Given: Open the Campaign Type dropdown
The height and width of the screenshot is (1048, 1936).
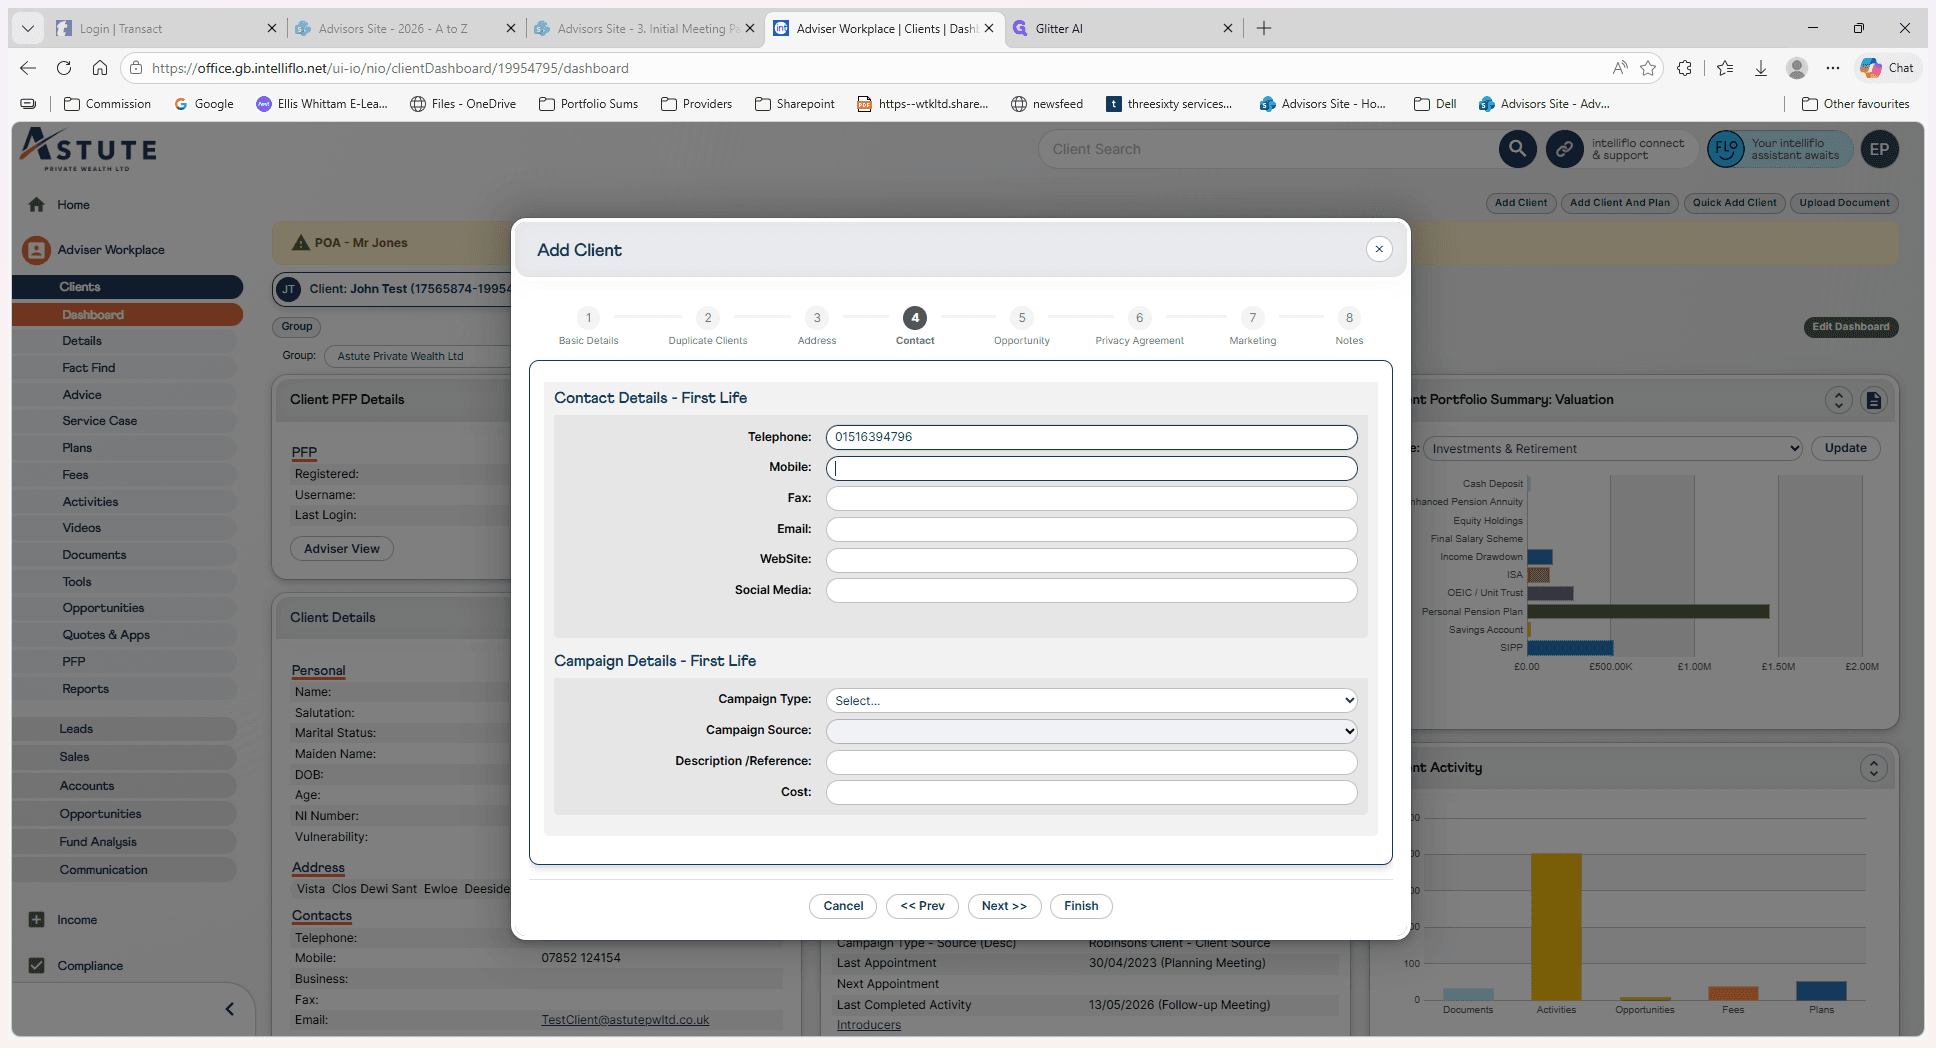Looking at the screenshot, I should pyautogui.click(x=1091, y=700).
